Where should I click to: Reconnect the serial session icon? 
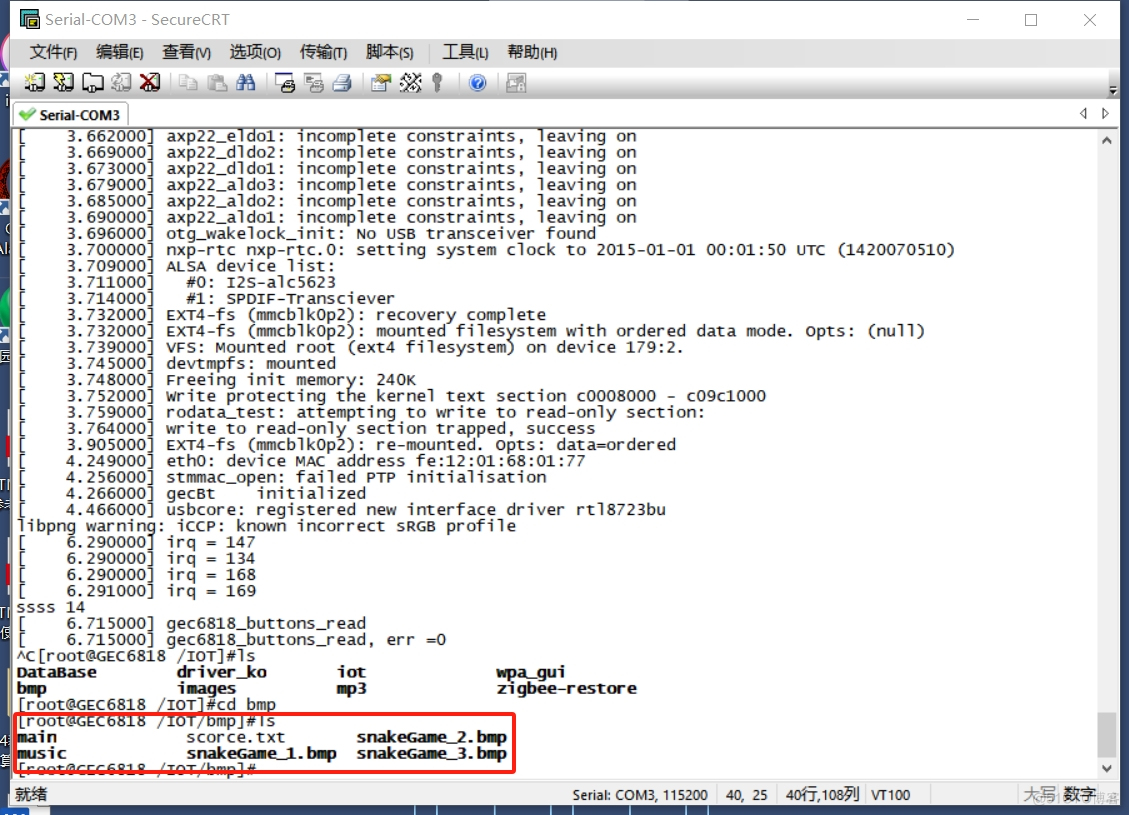point(122,82)
